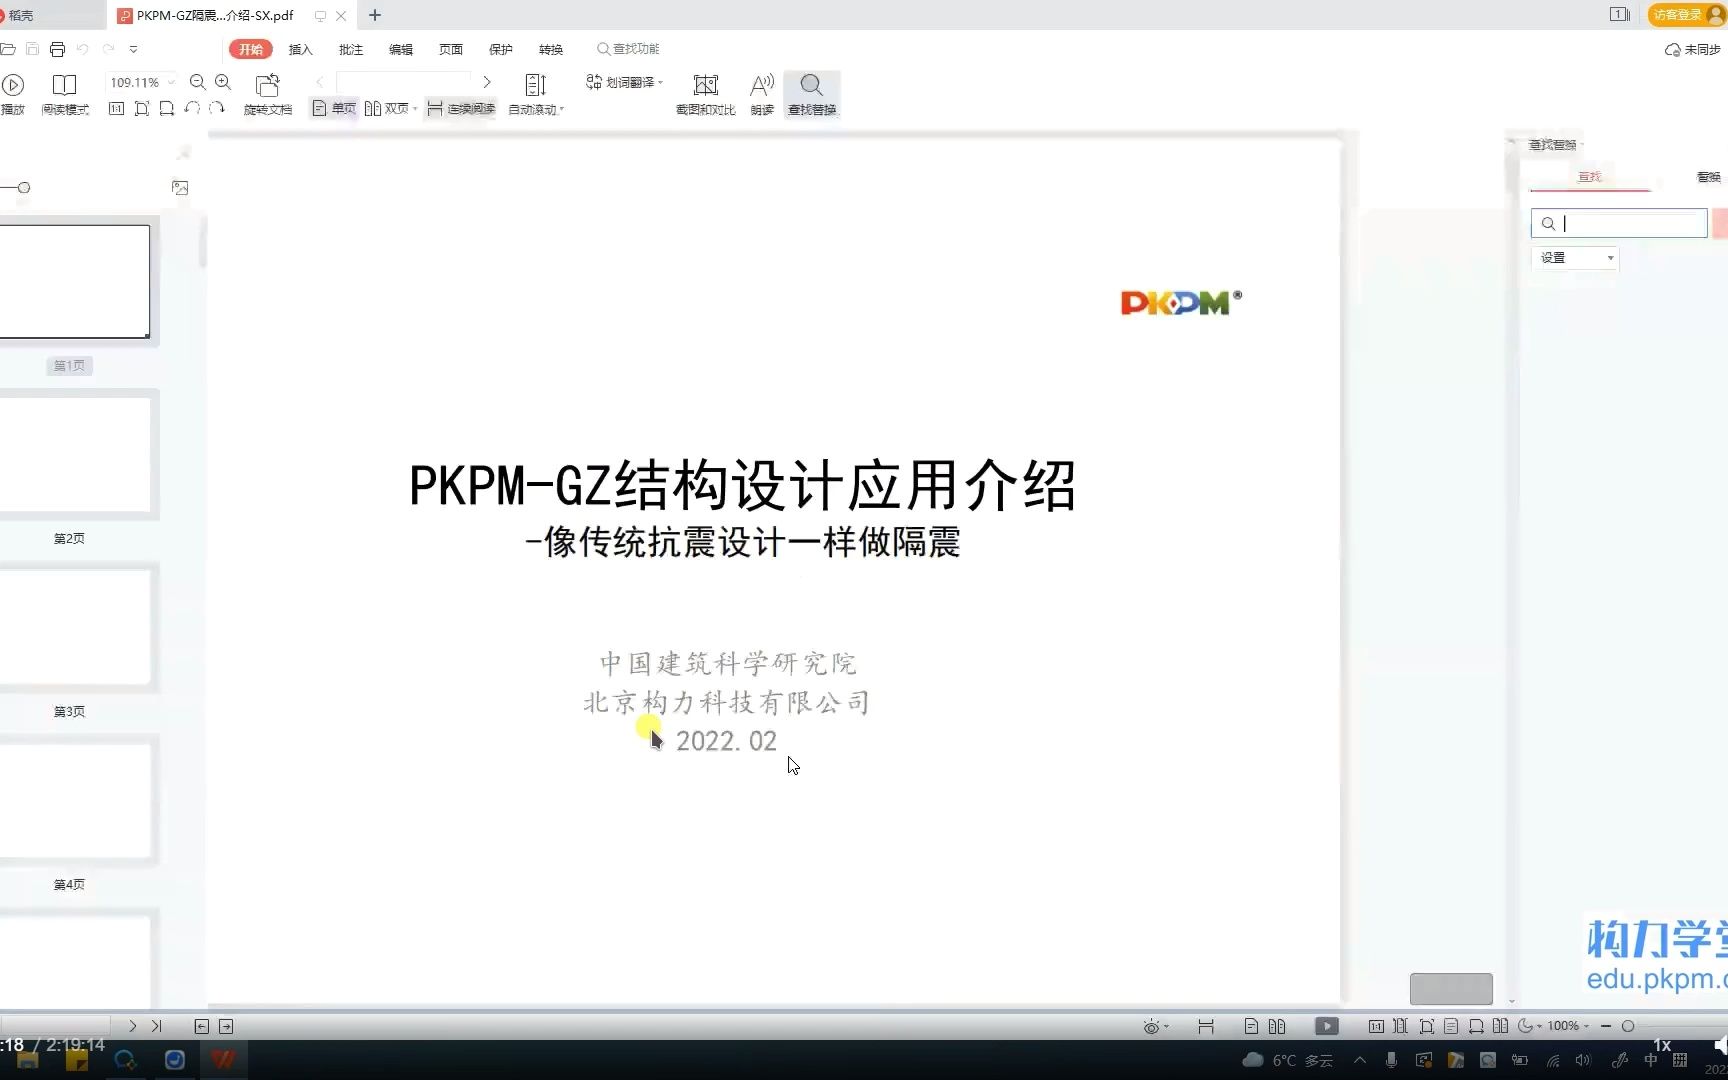
Task: Enter reading mode (阅读模式)
Action: [x=65, y=95]
